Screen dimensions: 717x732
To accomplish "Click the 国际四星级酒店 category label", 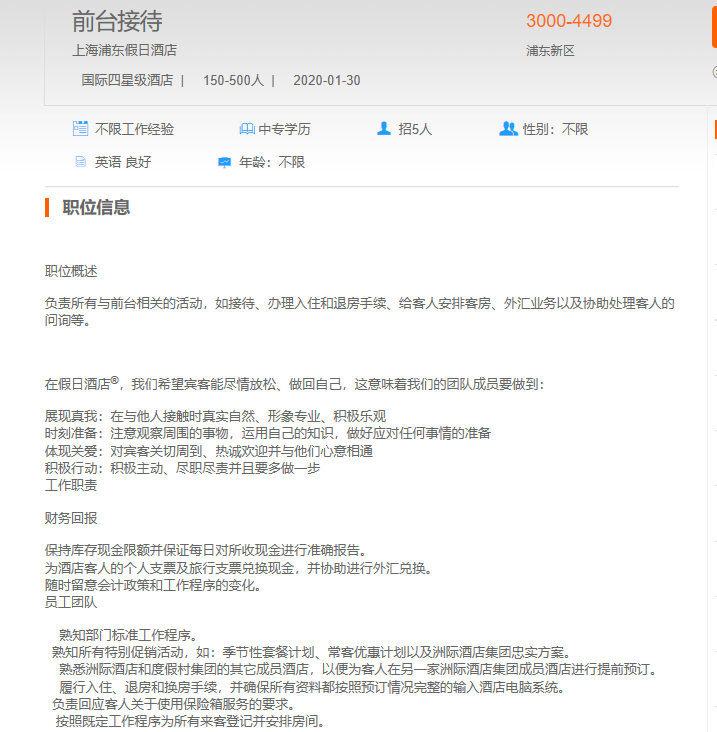I will (127, 80).
